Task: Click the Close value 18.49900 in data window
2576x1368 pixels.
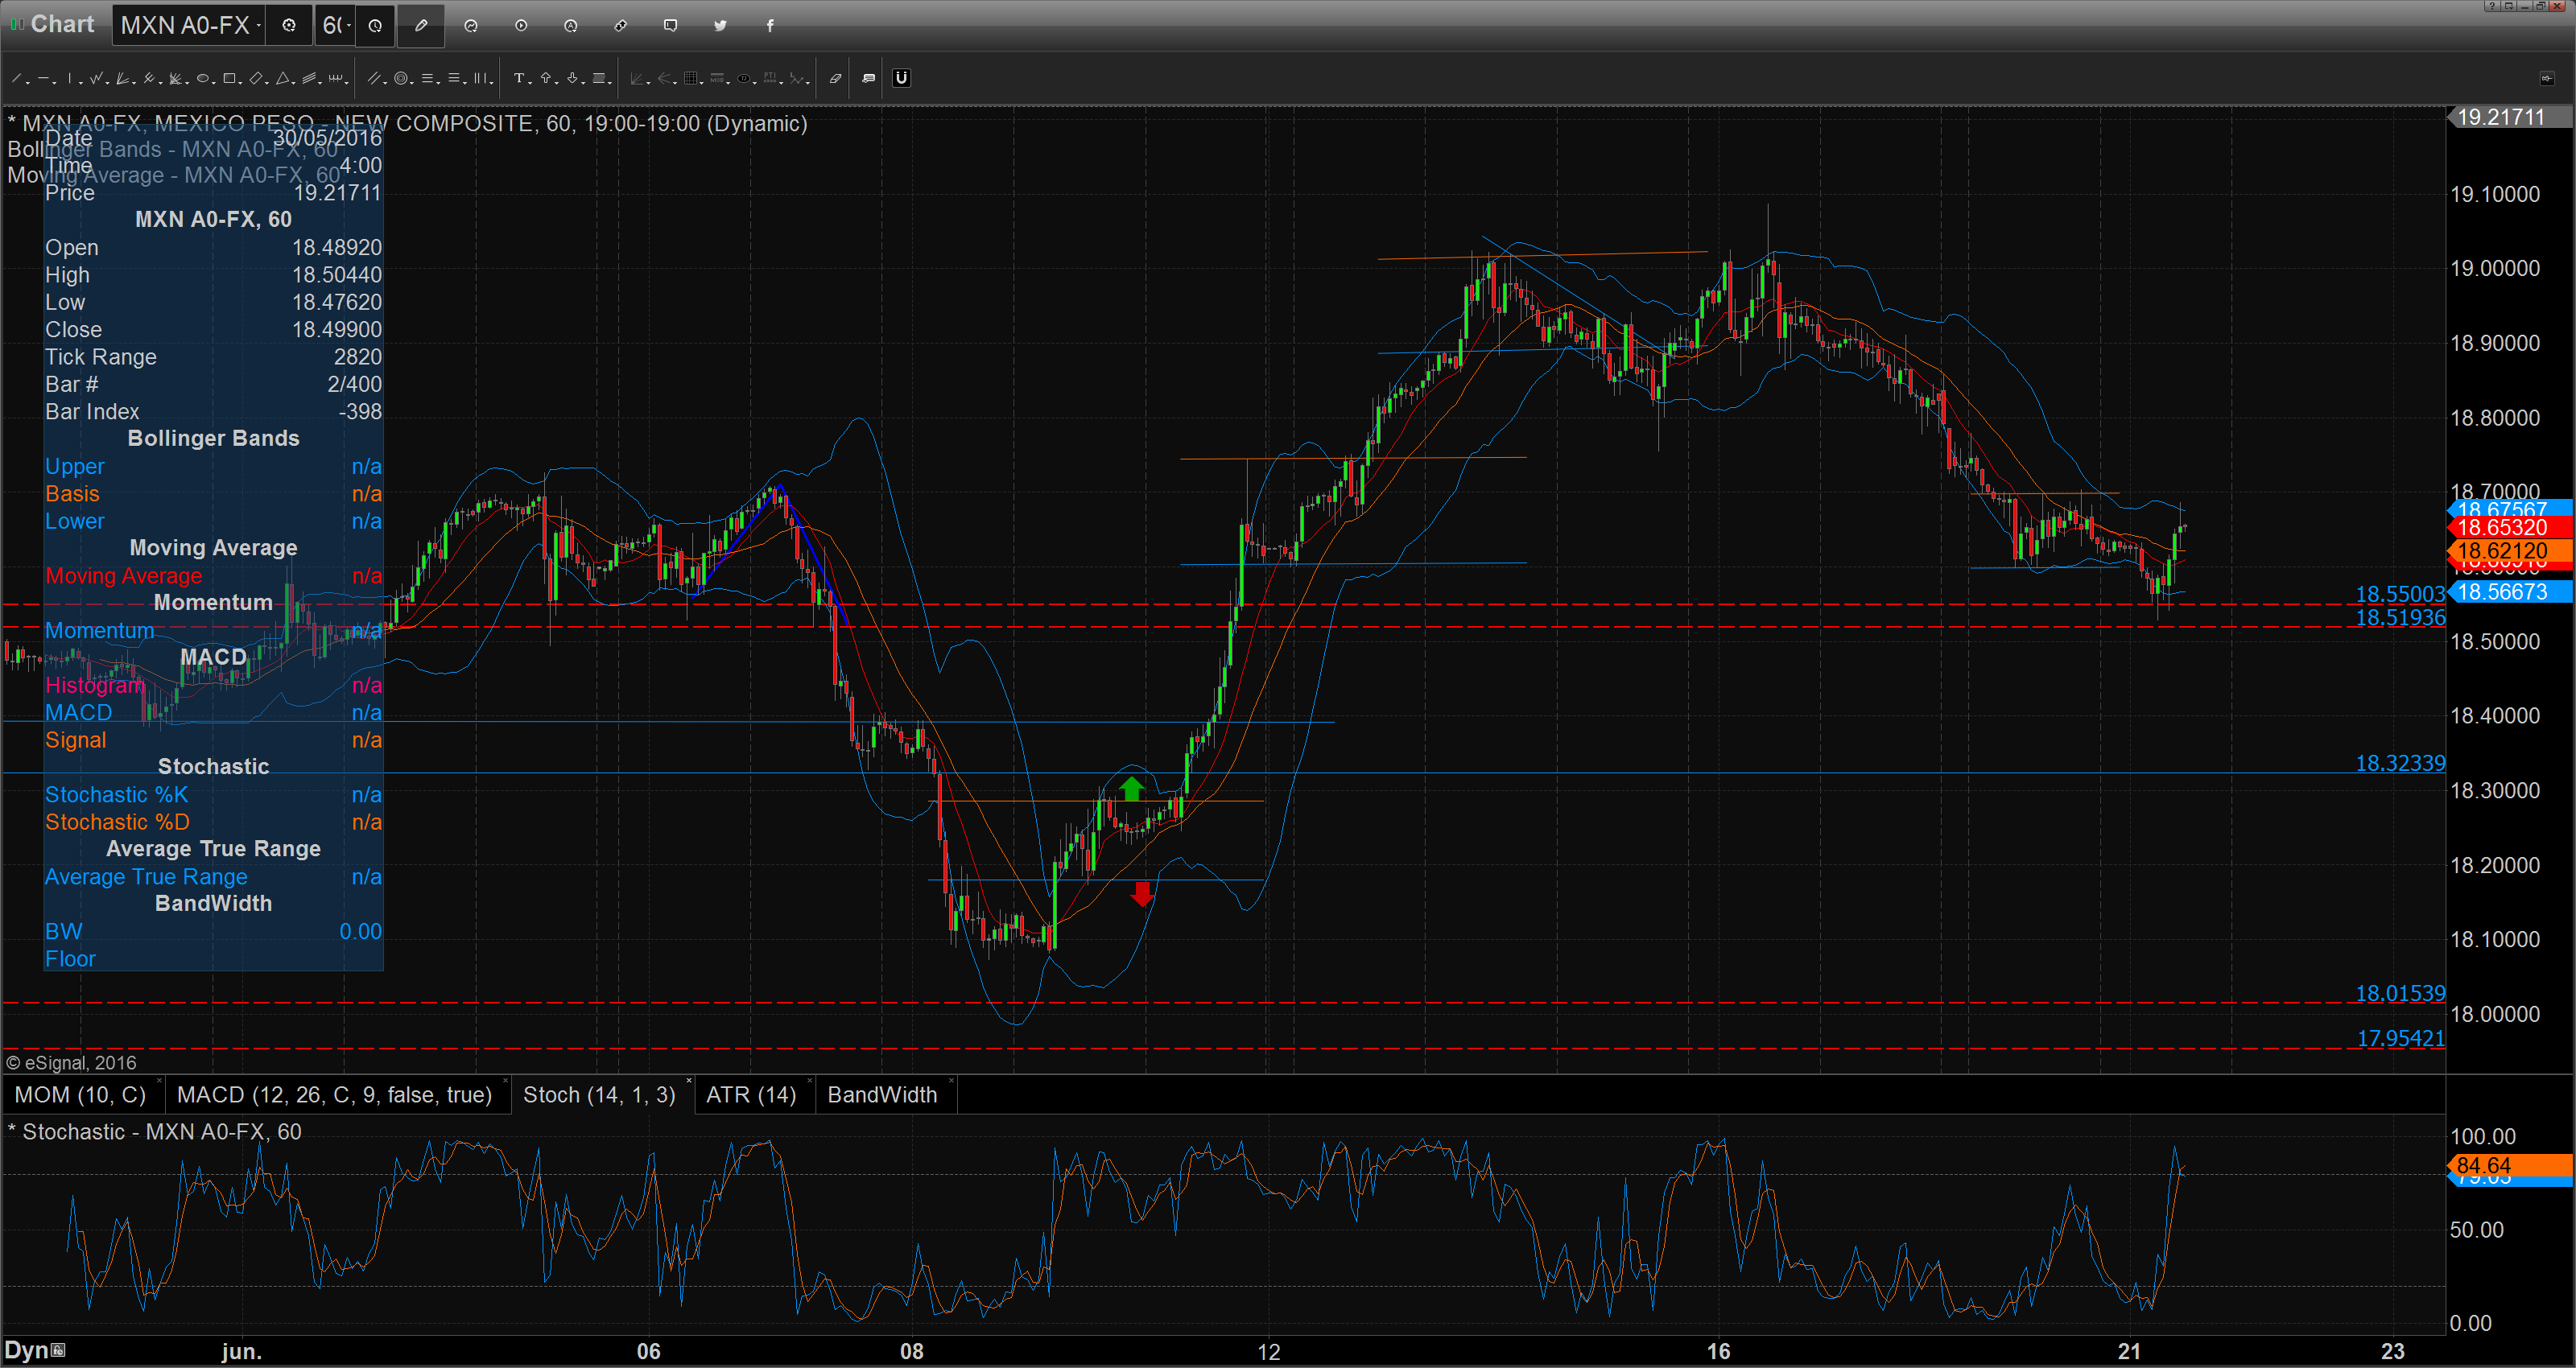Action: pyautogui.click(x=336, y=330)
